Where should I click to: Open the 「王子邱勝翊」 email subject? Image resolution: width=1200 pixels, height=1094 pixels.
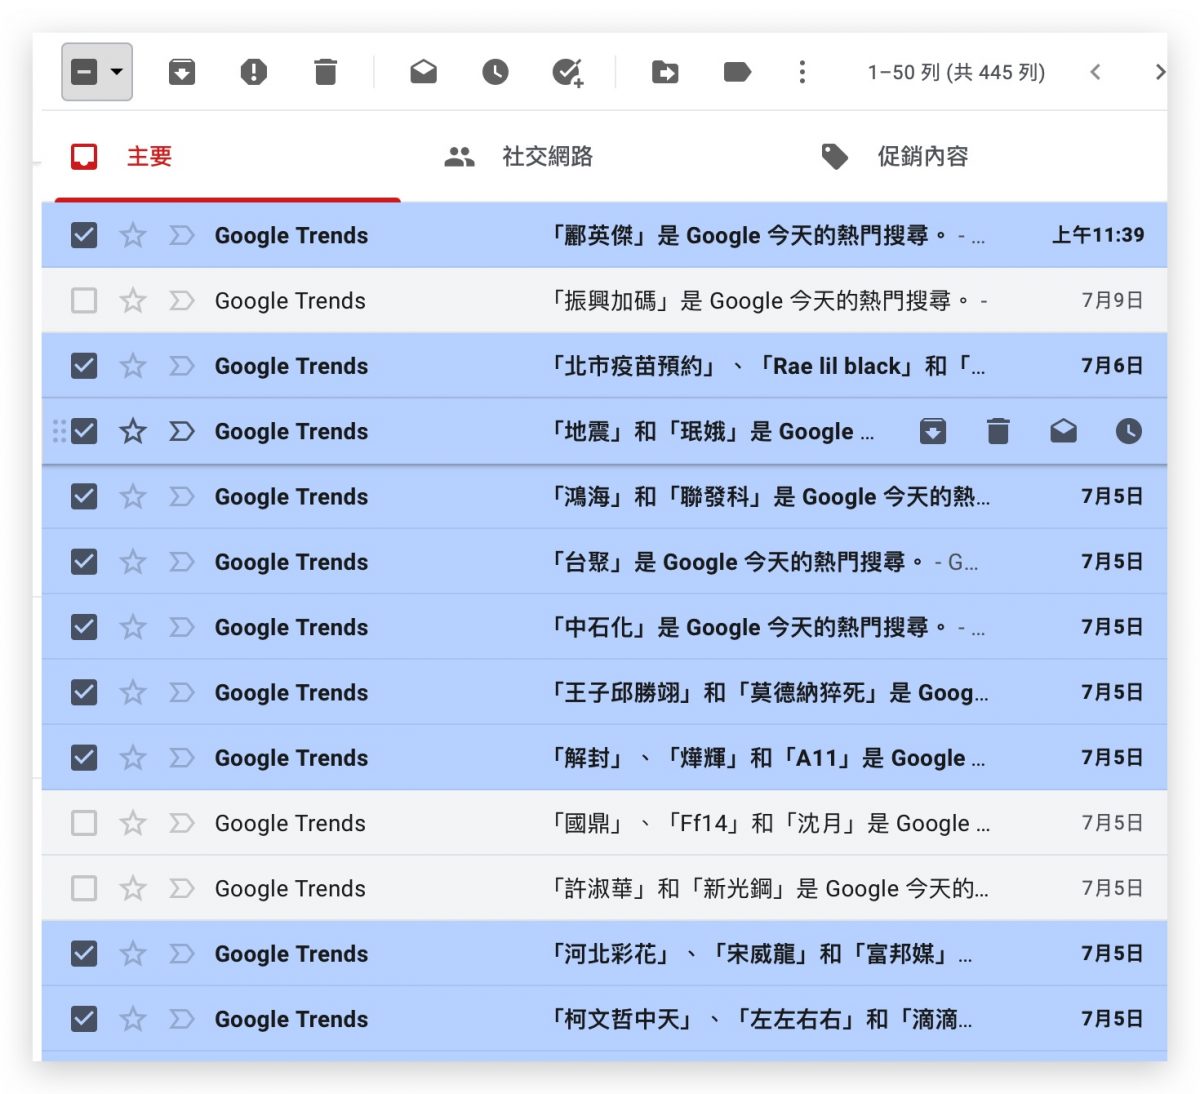pos(769,692)
